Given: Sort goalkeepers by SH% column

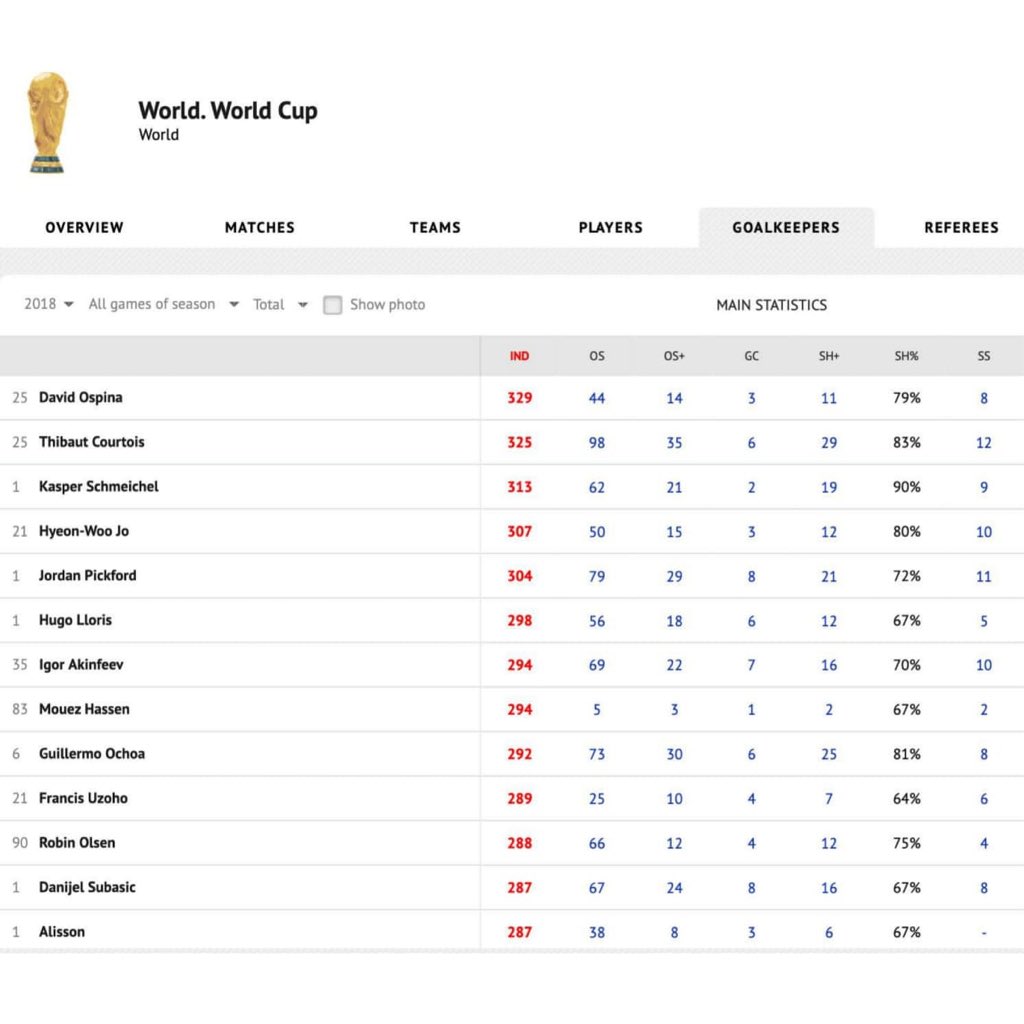Looking at the screenshot, I should click(x=906, y=356).
